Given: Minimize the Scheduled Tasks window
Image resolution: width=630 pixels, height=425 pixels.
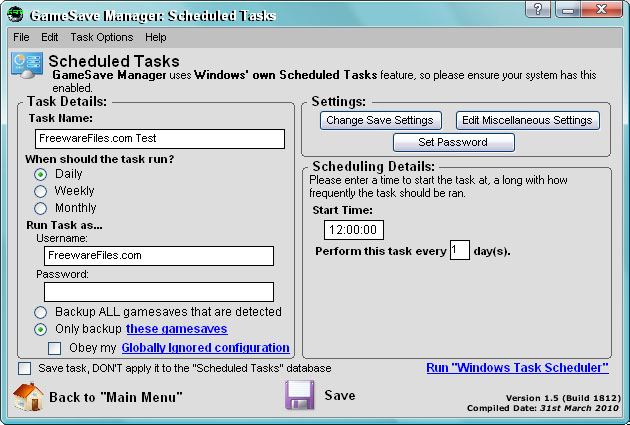Looking at the screenshot, I should (x=568, y=9).
